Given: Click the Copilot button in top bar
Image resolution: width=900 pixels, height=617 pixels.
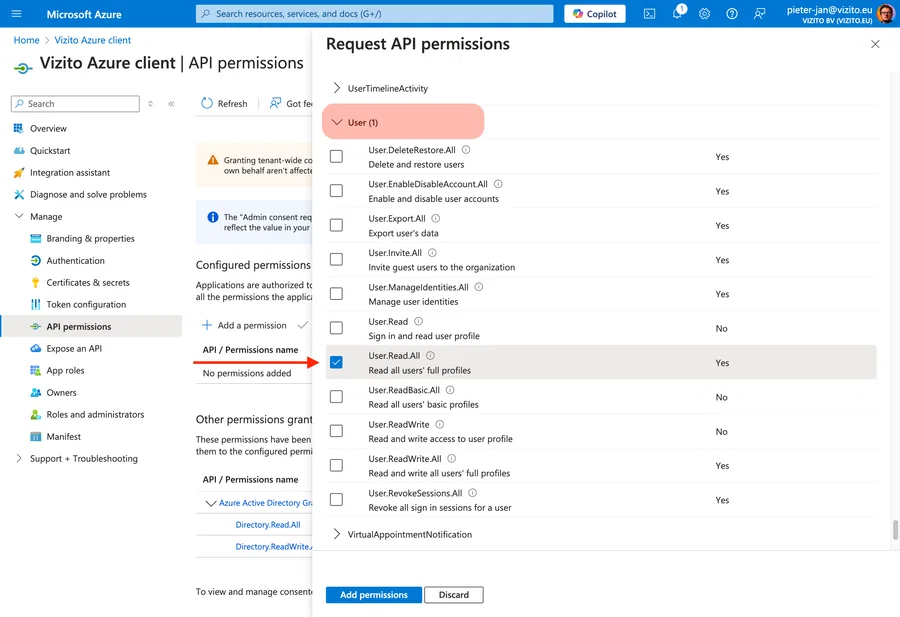Looking at the screenshot, I should (594, 13).
